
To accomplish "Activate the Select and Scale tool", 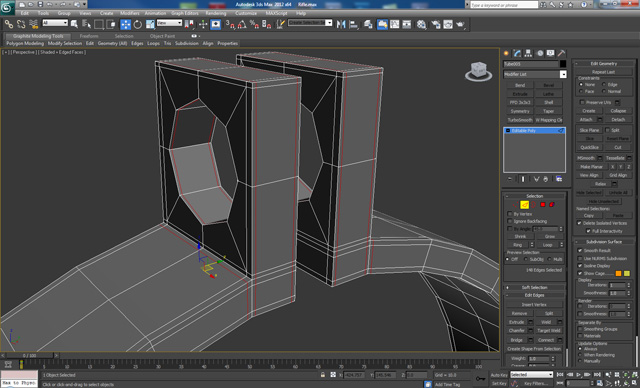I will tap(150, 24).
